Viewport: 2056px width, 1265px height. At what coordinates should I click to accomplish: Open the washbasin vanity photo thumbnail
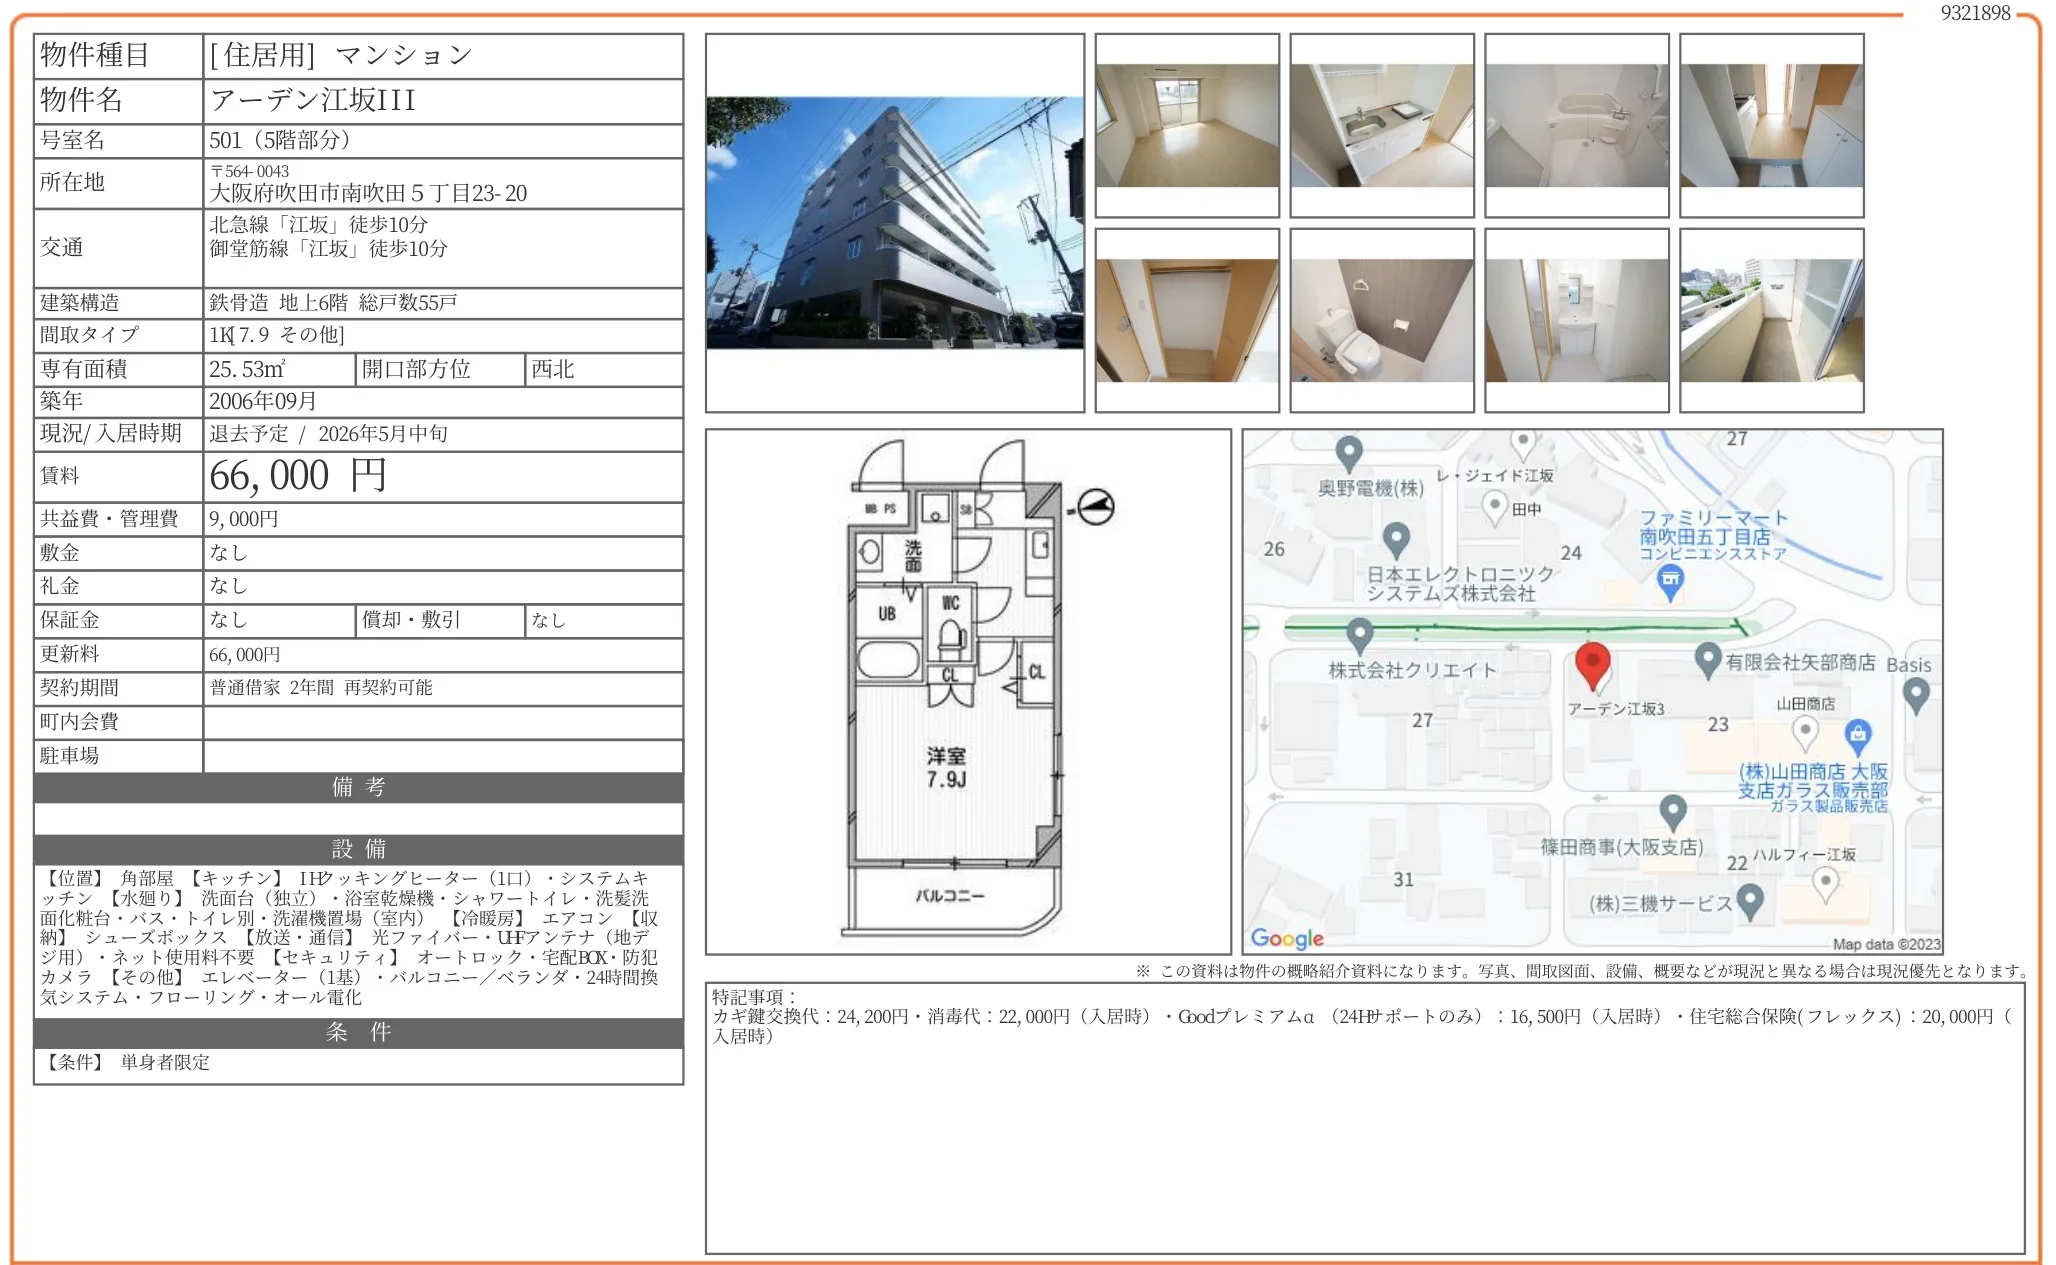[x=1576, y=321]
